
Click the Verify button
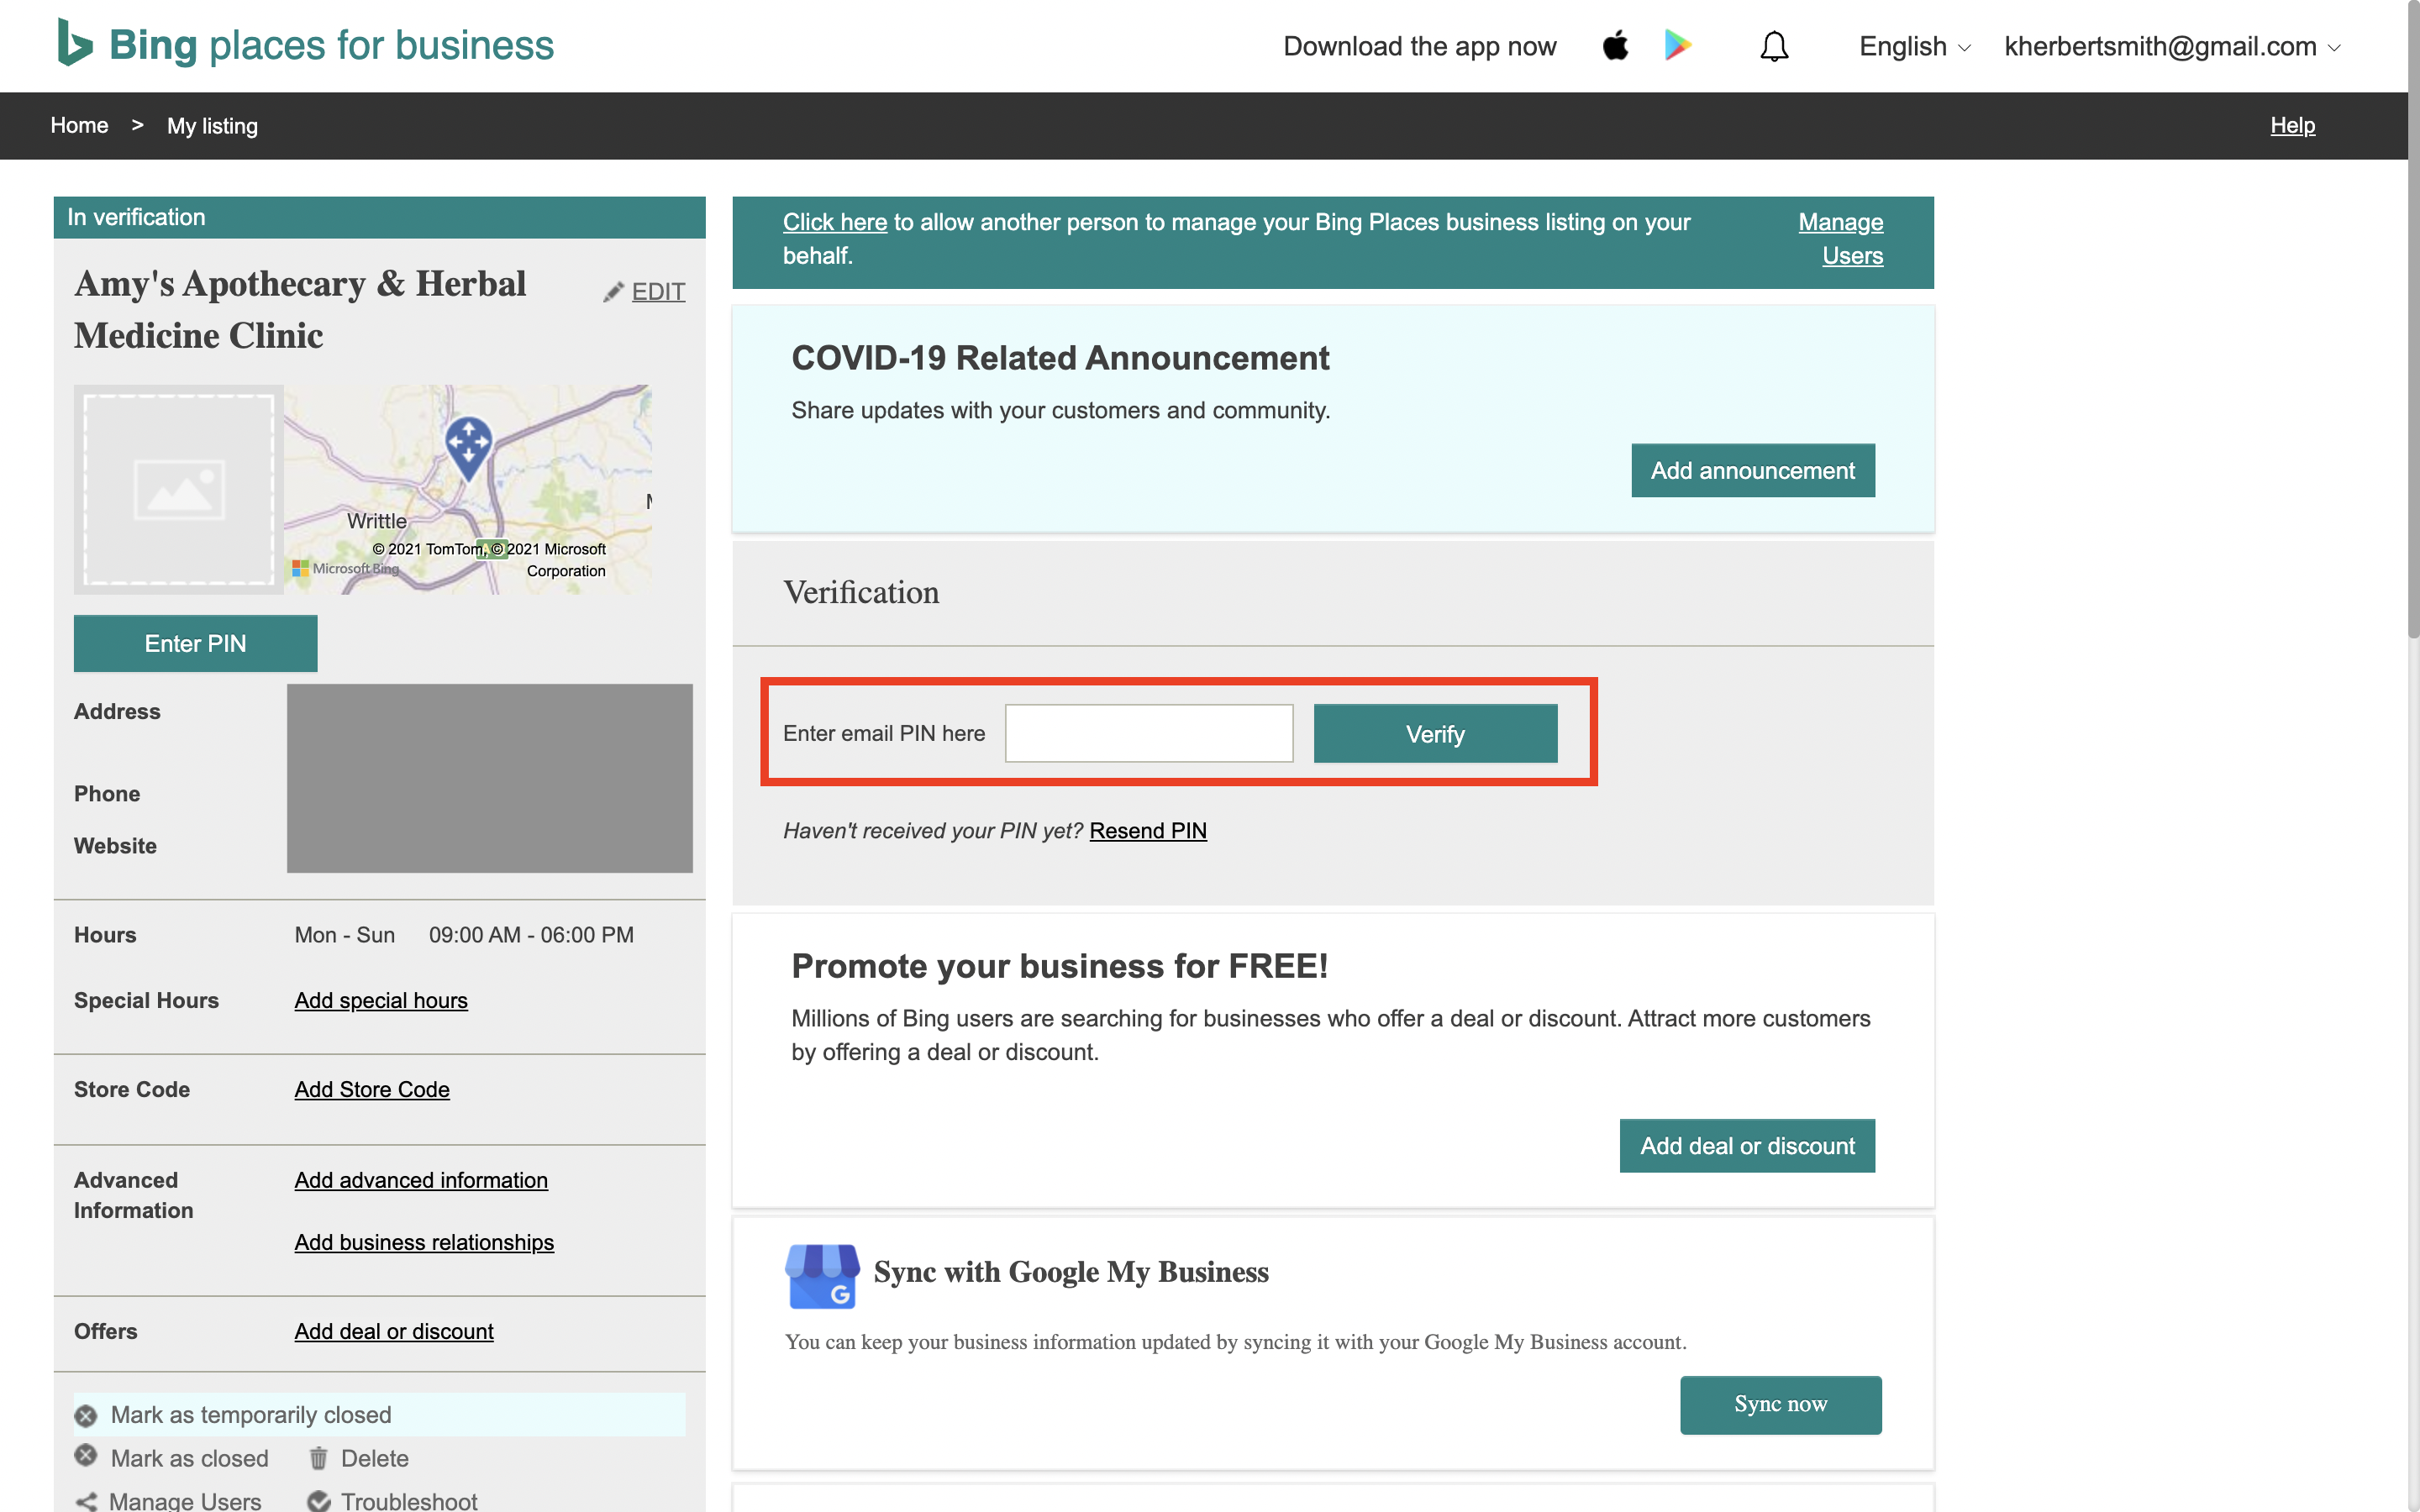[1435, 733]
